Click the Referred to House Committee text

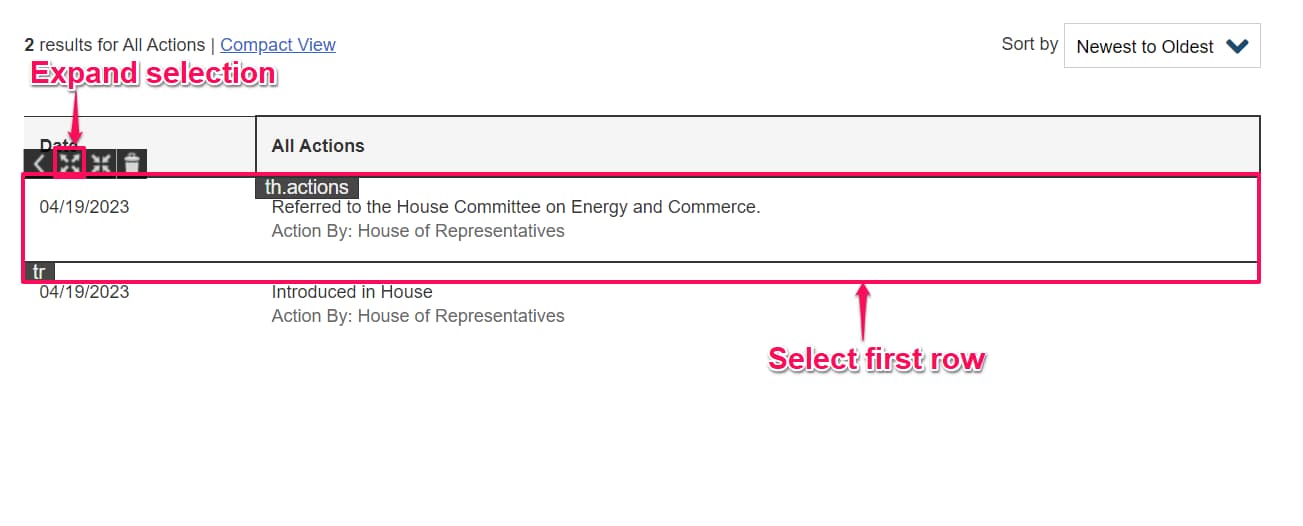516,208
